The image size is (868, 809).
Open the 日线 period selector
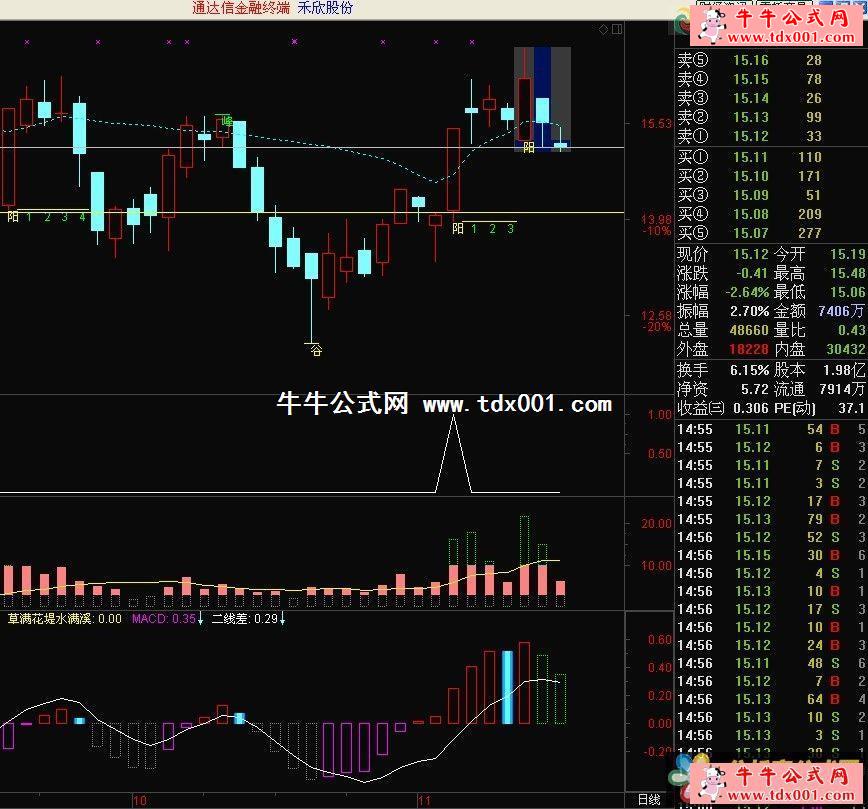coord(649,799)
